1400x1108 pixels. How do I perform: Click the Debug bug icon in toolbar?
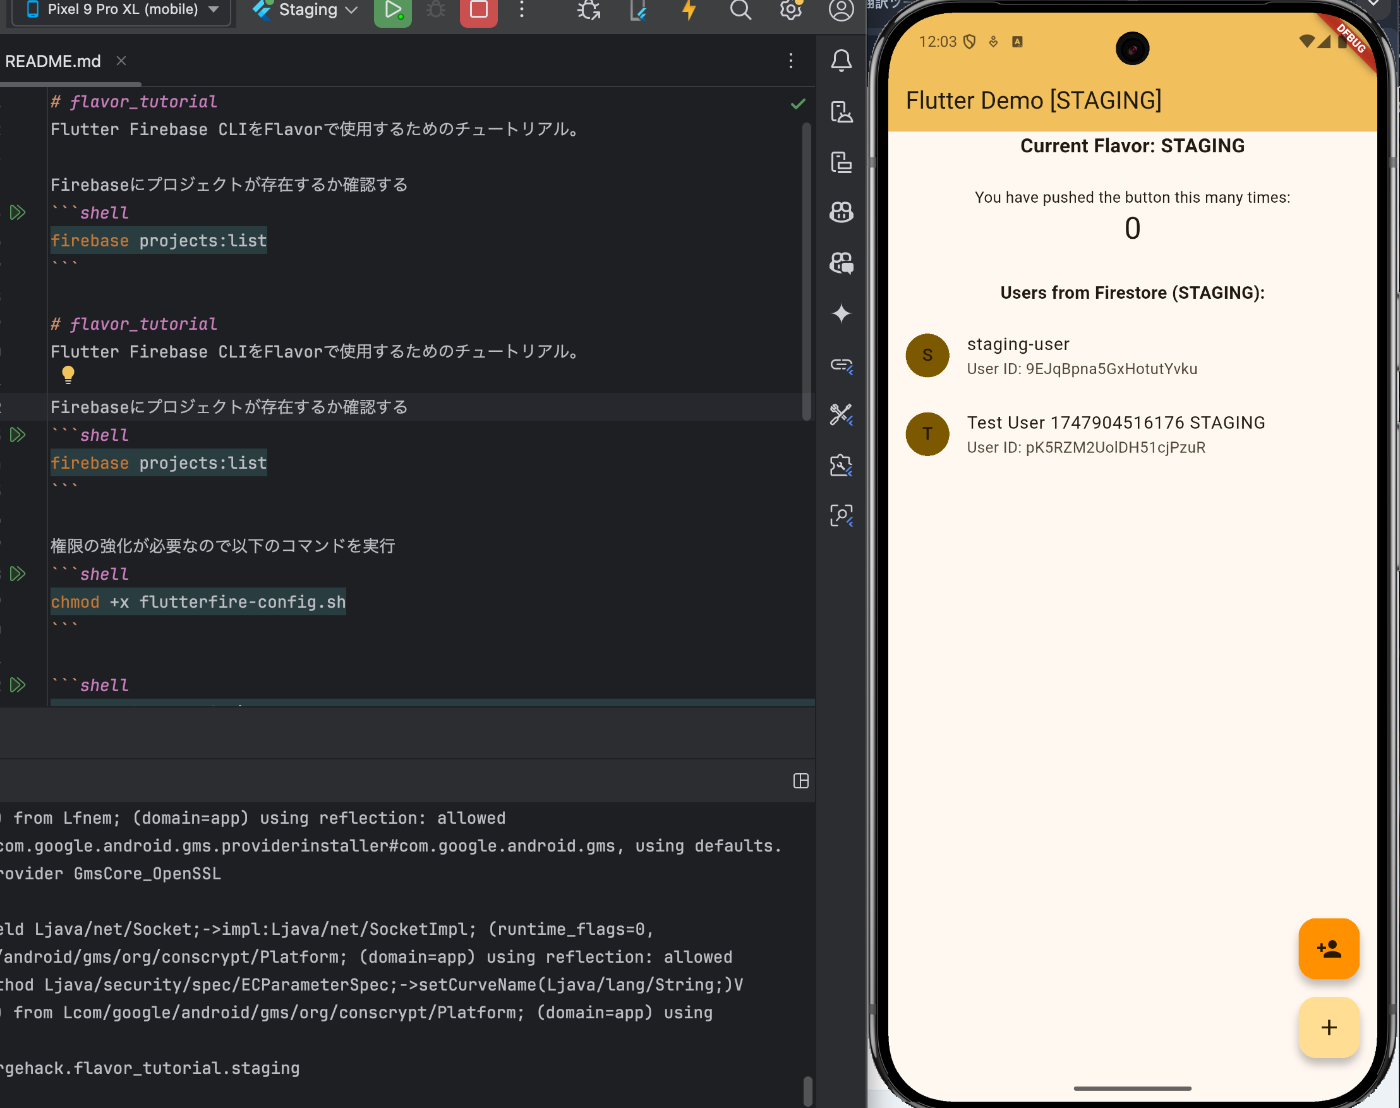click(x=436, y=10)
